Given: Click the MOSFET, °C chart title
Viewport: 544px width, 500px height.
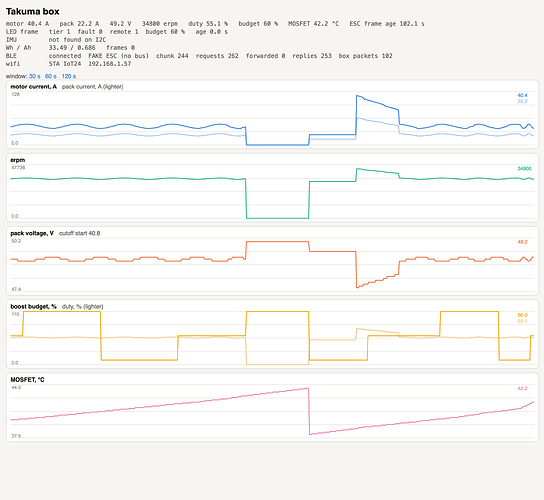Looking at the screenshot, I should coord(27,380).
